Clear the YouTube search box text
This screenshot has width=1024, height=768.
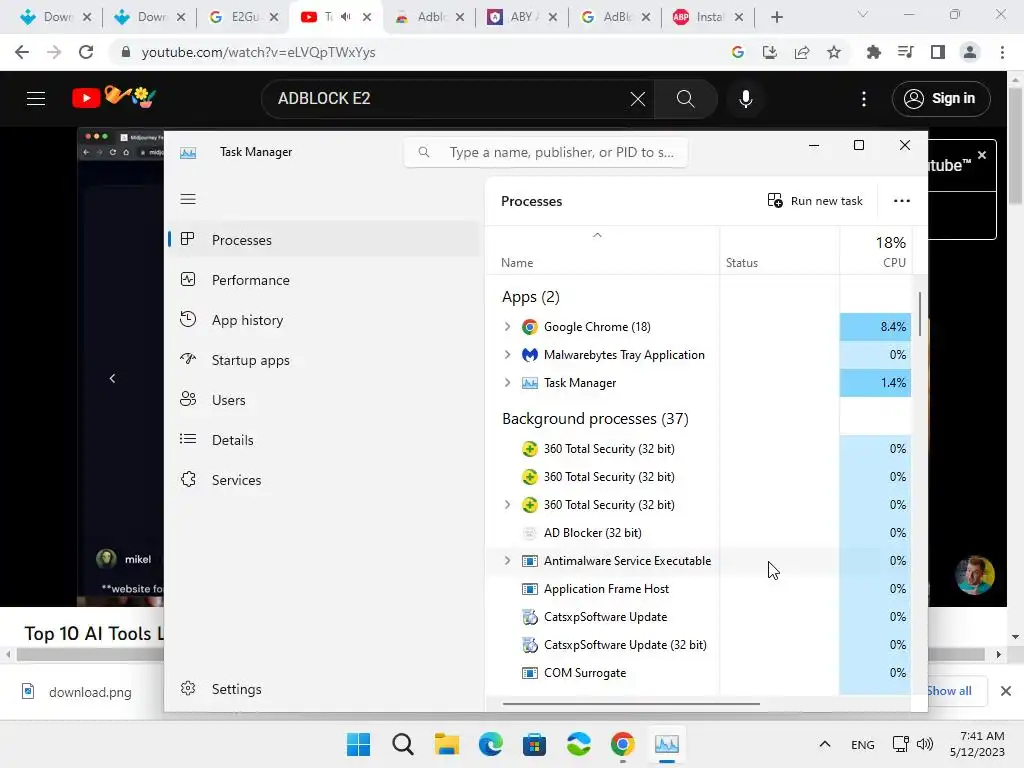(x=637, y=99)
